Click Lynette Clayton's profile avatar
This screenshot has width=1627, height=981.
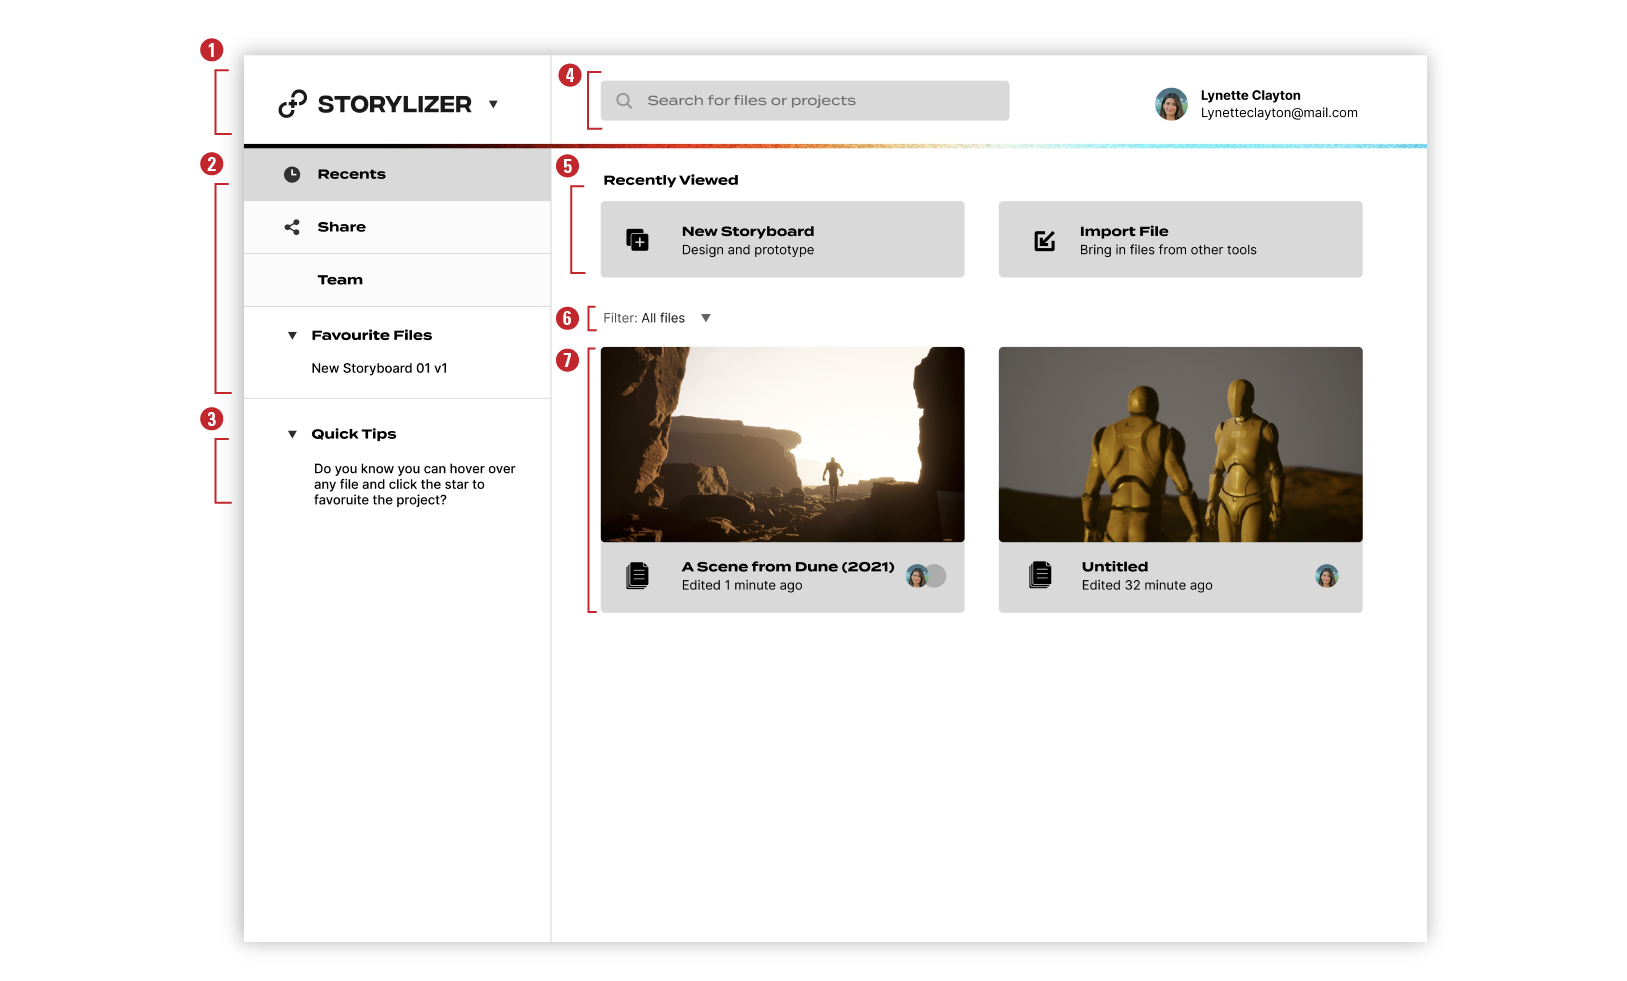pos(1171,104)
